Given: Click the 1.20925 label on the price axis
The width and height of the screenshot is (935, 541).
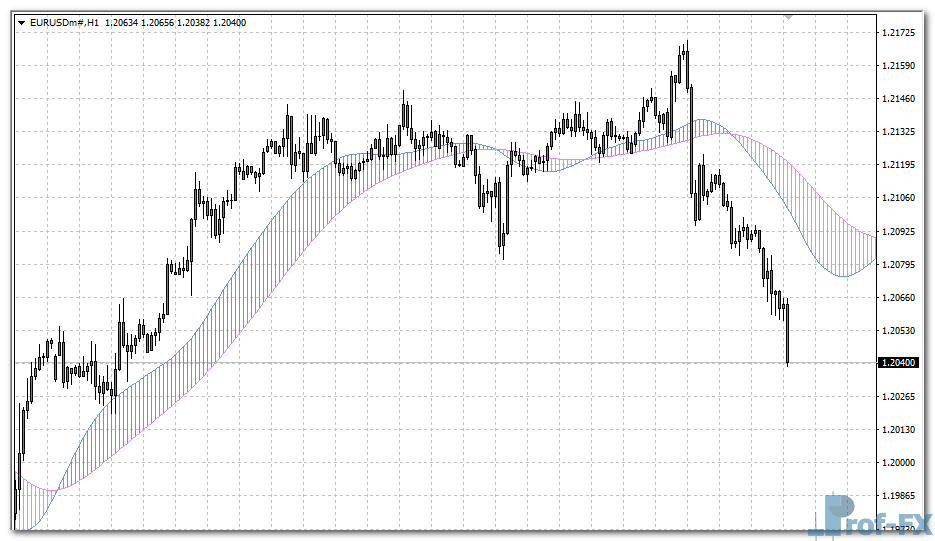Looking at the screenshot, I should pyautogui.click(x=902, y=231).
